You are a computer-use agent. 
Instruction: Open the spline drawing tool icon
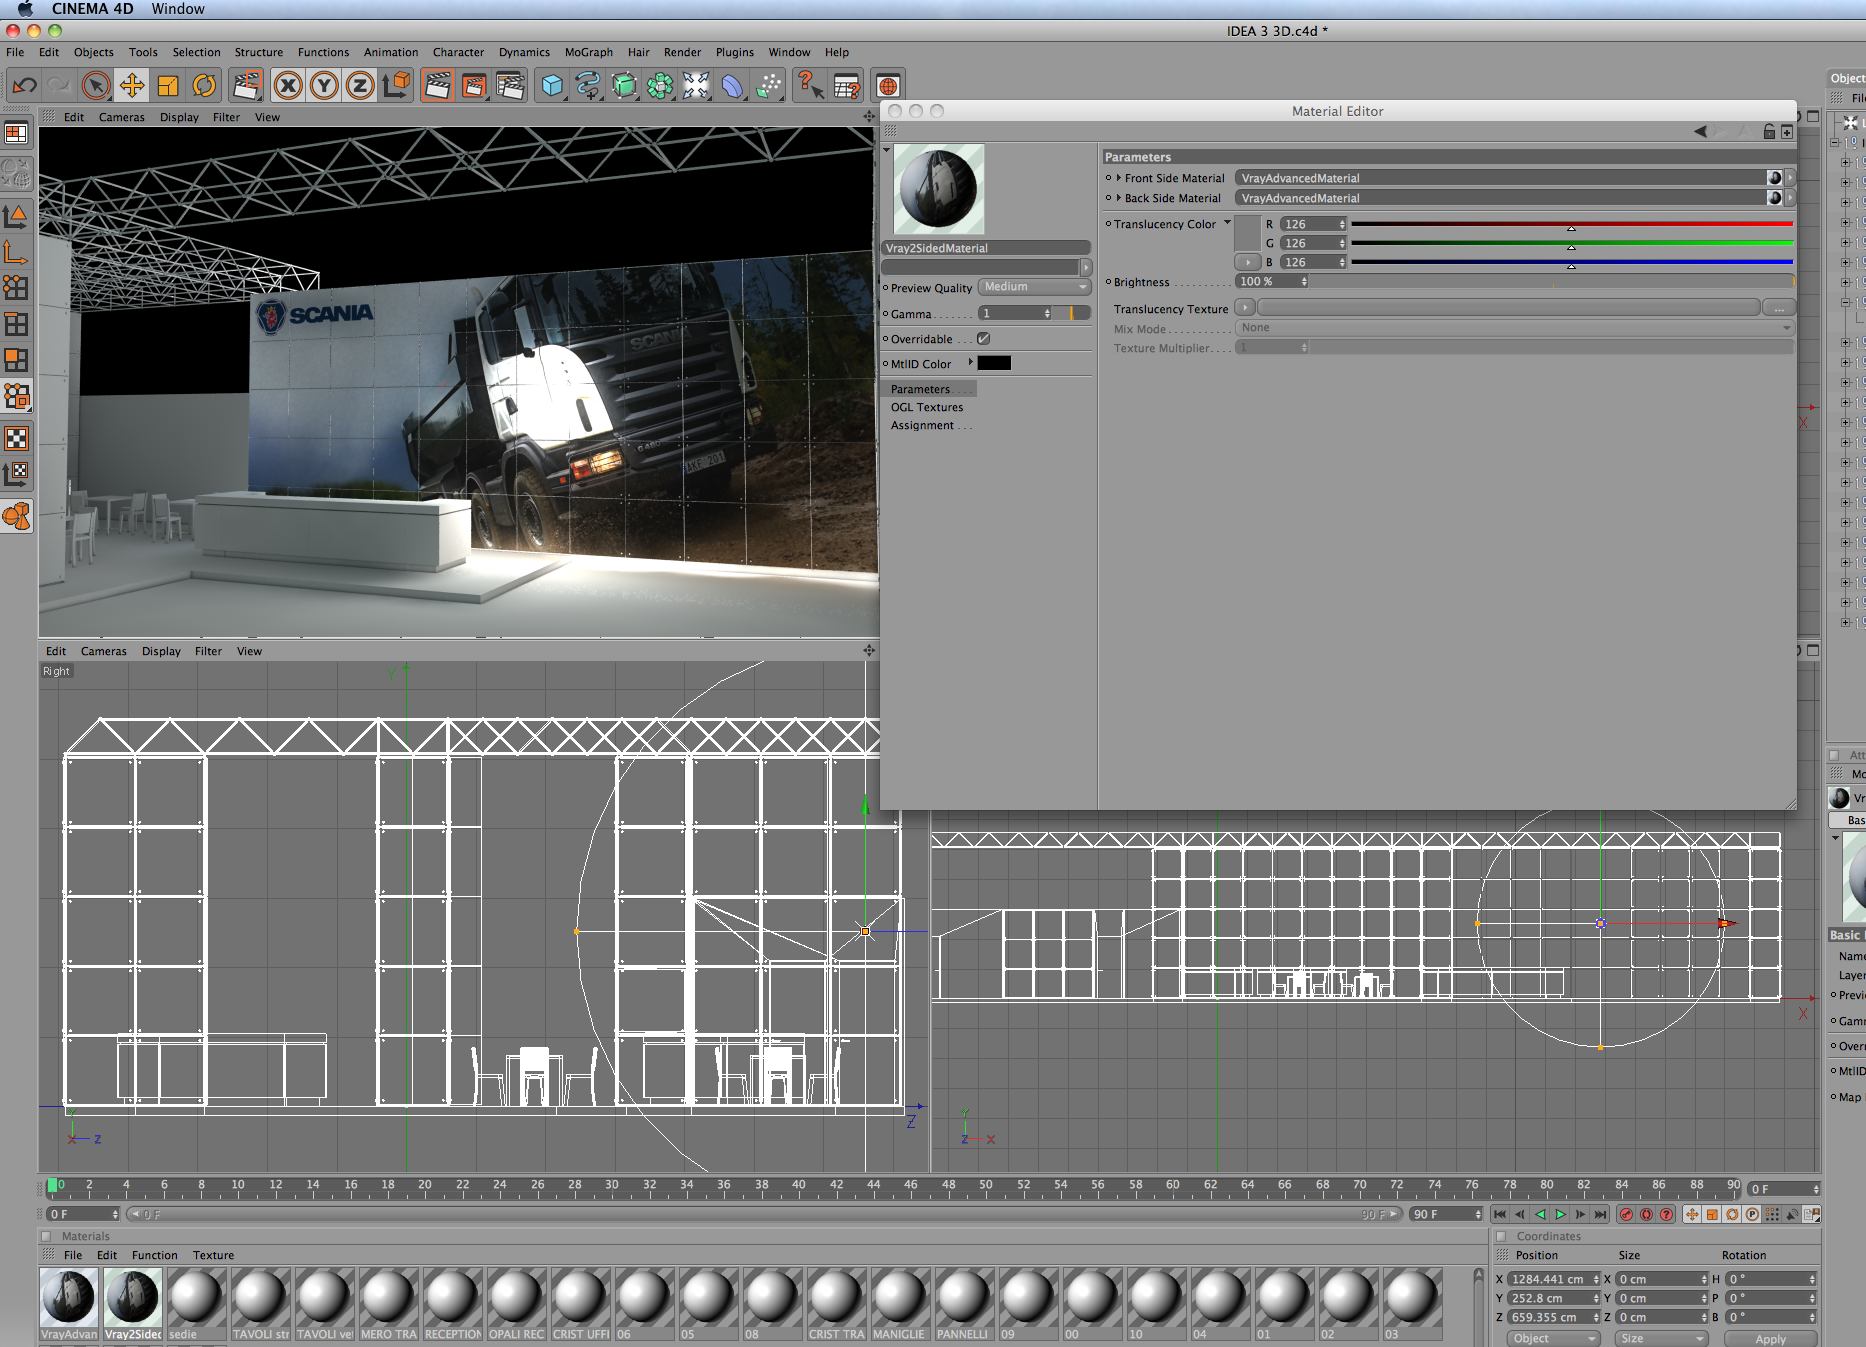588,86
